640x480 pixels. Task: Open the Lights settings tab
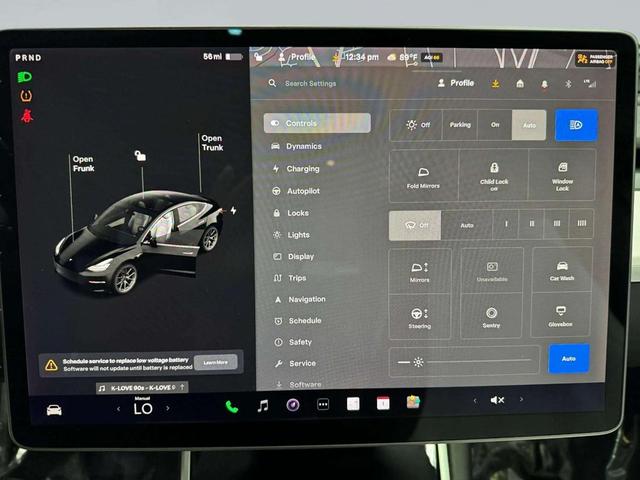[x=291, y=235]
